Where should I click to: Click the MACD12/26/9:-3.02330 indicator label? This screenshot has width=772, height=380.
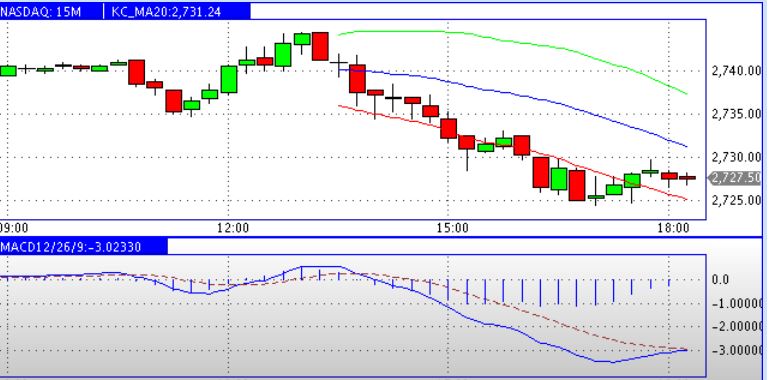point(71,247)
